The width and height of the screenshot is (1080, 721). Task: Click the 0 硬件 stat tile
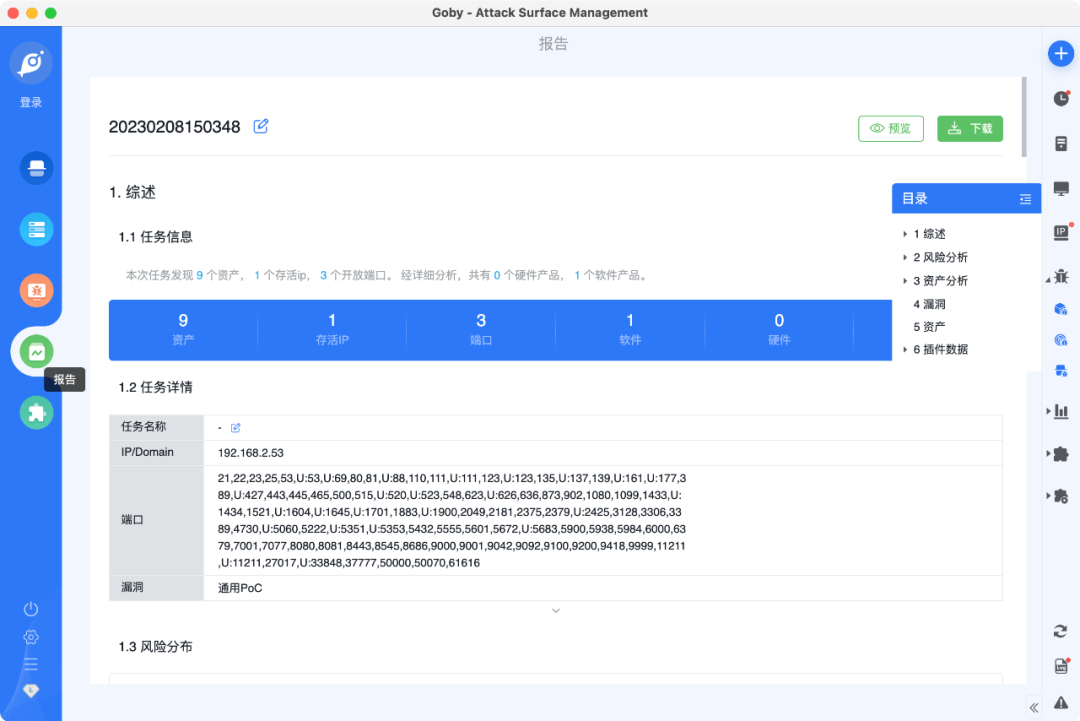point(779,329)
